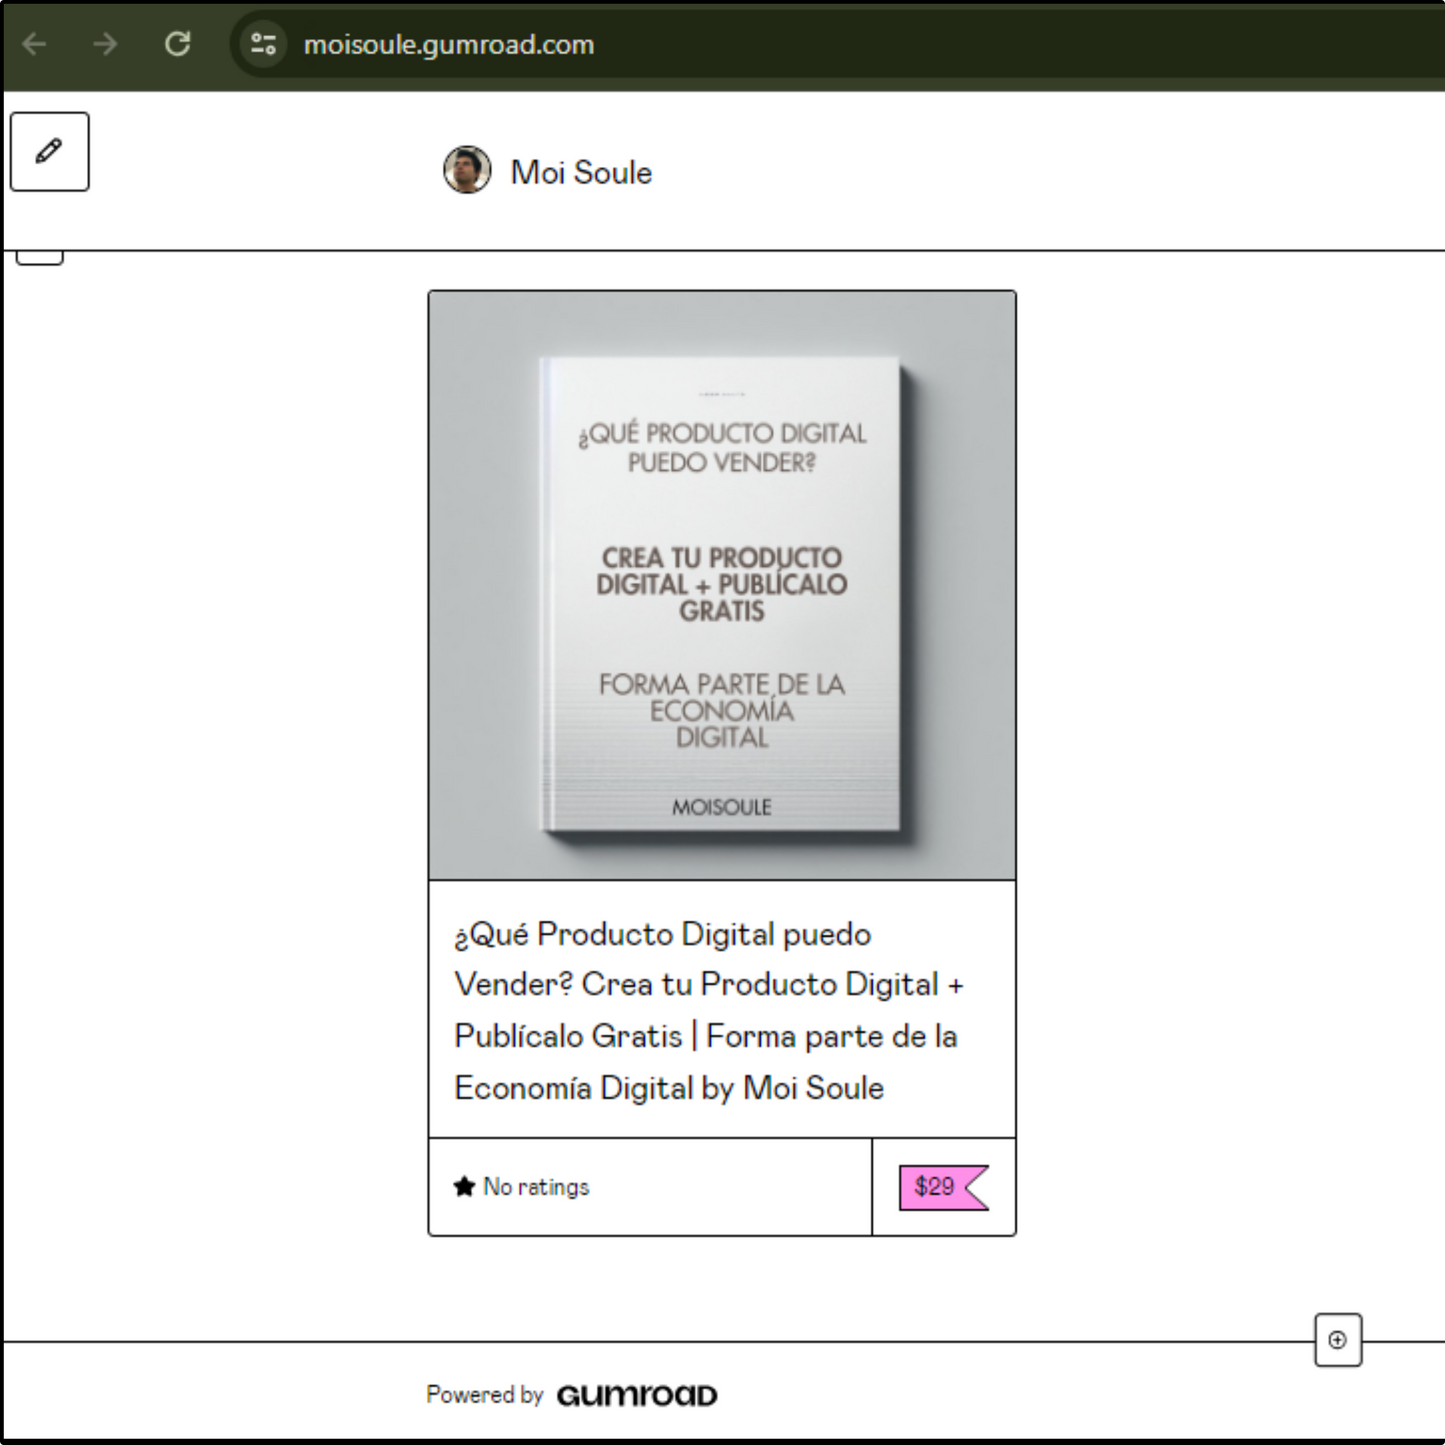Click Moi Soule profile avatar
This screenshot has height=1445, width=1445.
[467, 170]
